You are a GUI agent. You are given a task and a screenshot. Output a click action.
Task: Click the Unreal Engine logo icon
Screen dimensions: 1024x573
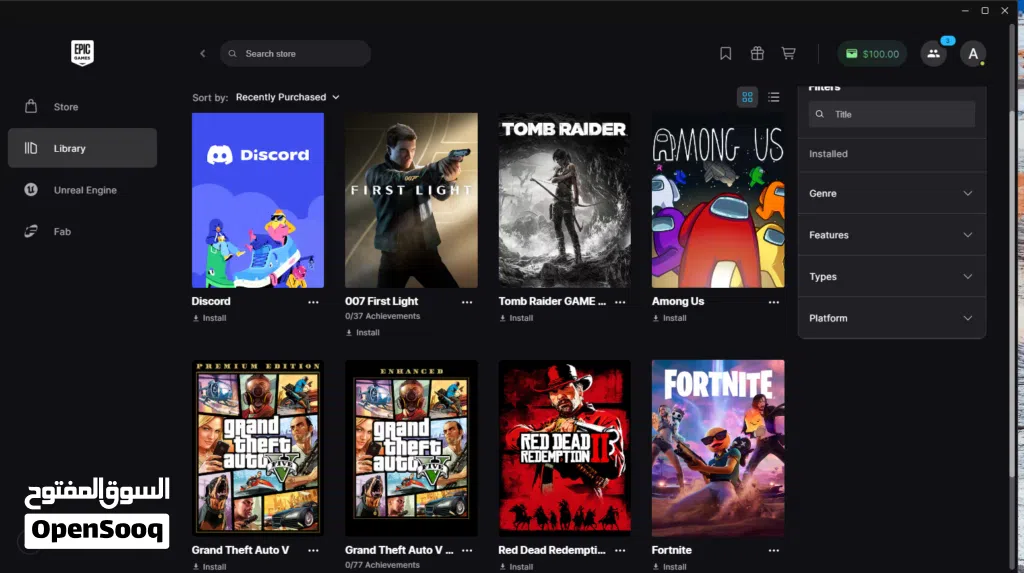click(31, 189)
